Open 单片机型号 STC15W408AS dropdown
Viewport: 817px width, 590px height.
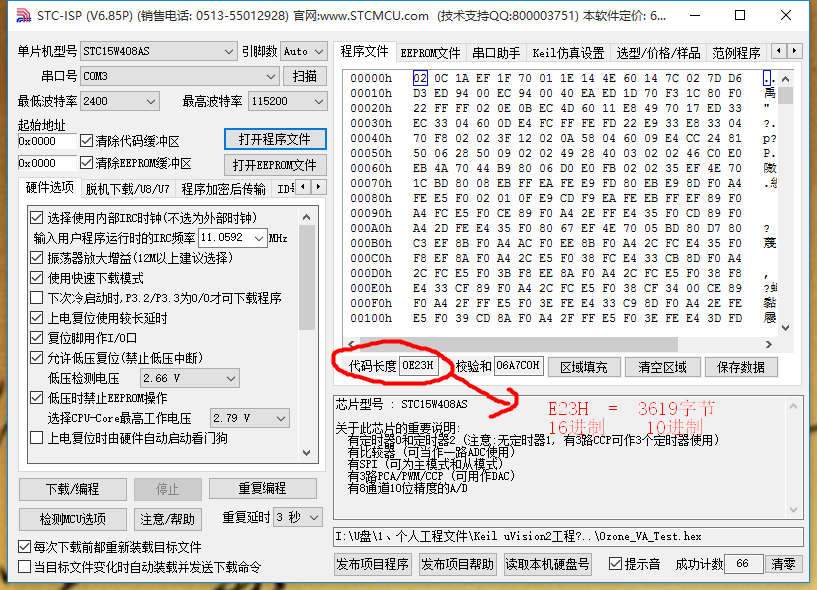158,51
